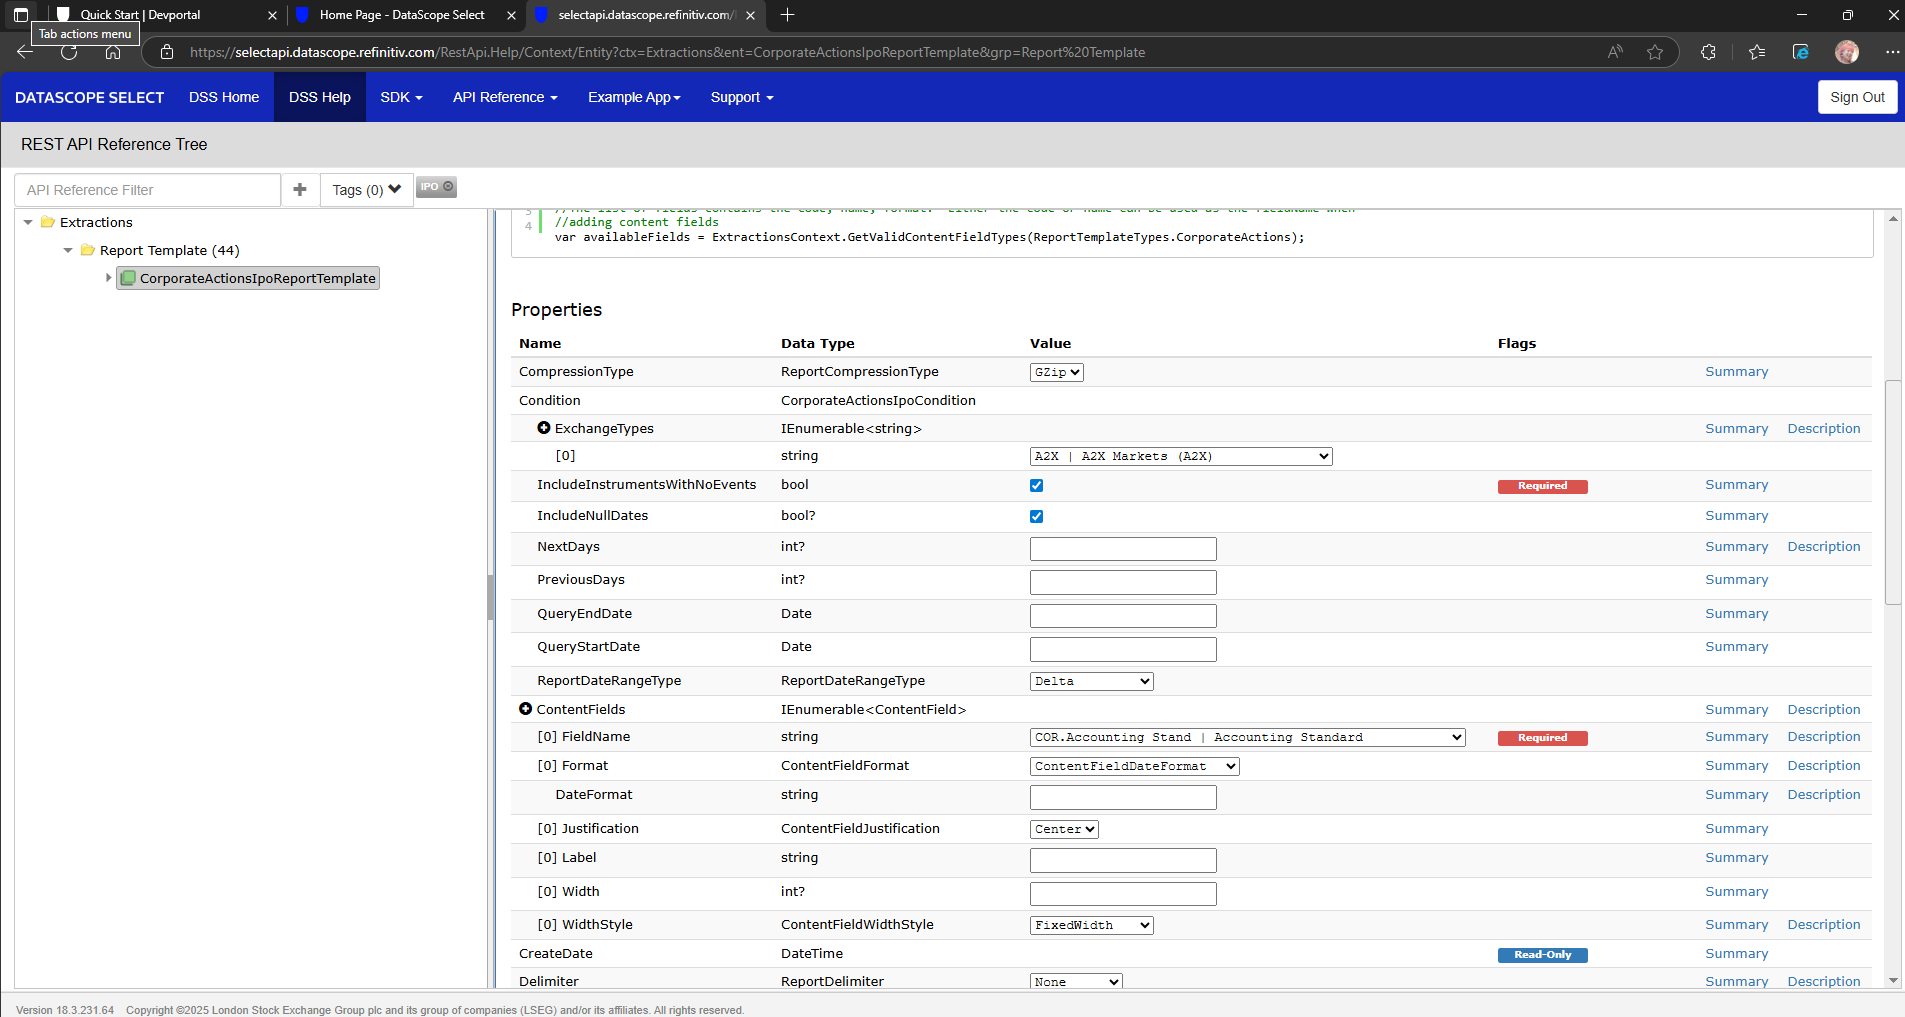Open the Support menu
Screen dimensions: 1905x1017
[742, 97]
